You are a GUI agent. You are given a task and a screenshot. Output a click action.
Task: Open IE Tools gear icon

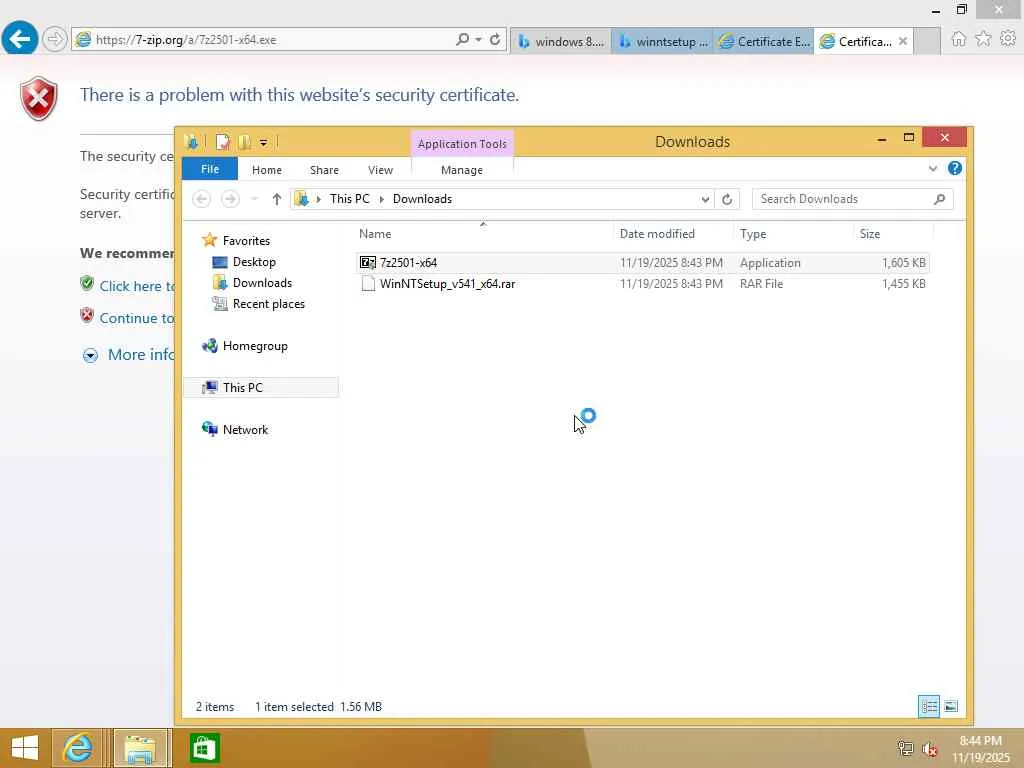[1008, 39]
